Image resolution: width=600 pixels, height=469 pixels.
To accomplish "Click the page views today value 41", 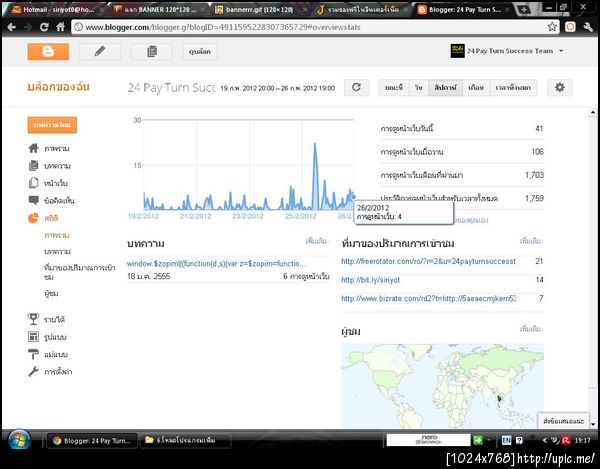I will (x=539, y=129).
